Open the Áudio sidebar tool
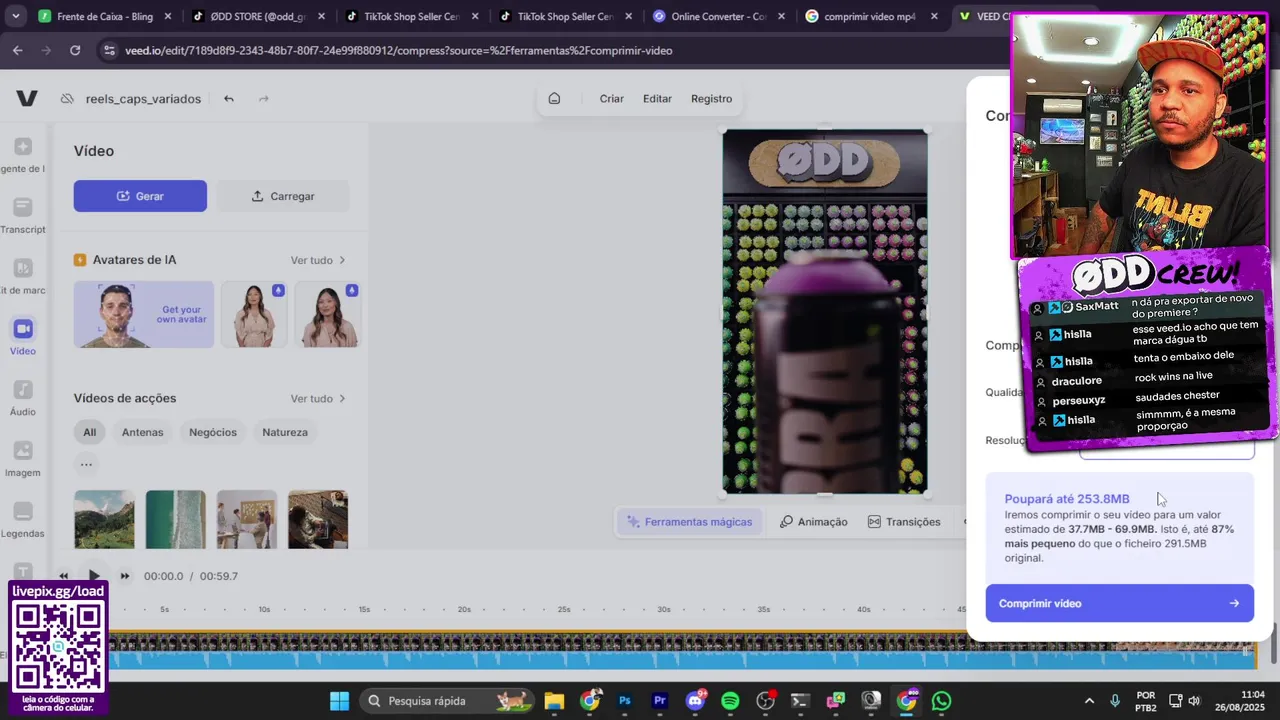 click(x=22, y=398)
